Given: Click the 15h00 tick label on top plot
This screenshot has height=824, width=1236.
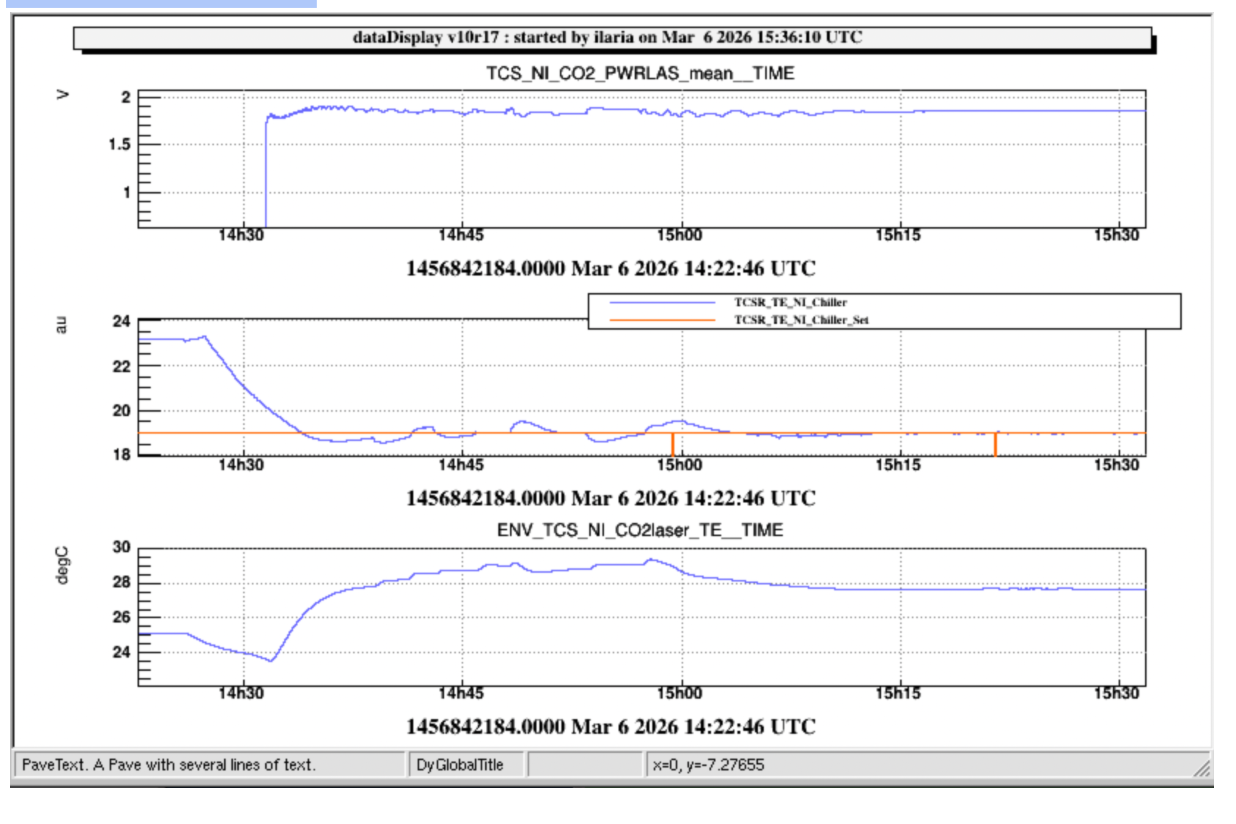Looking at the screenshot, I should pyautogui.click(x=679, y=236).
